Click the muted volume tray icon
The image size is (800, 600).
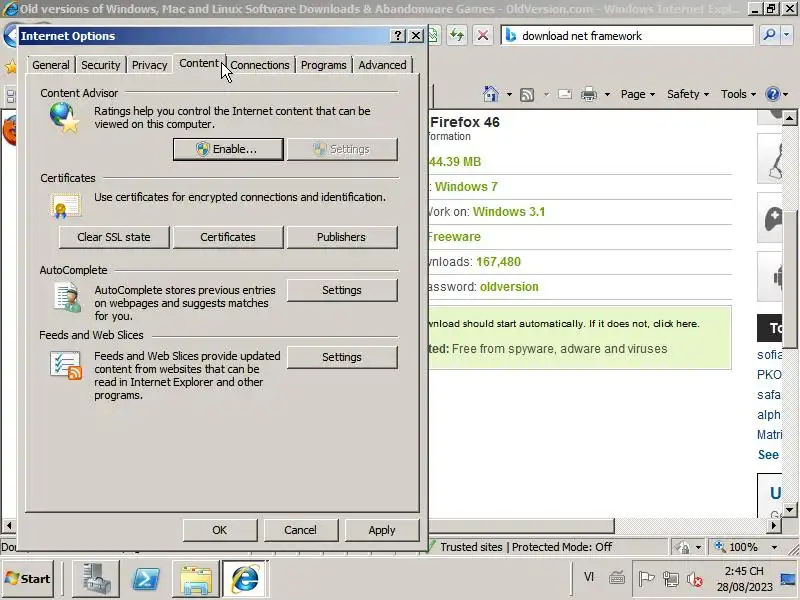(x=694, y=579)
